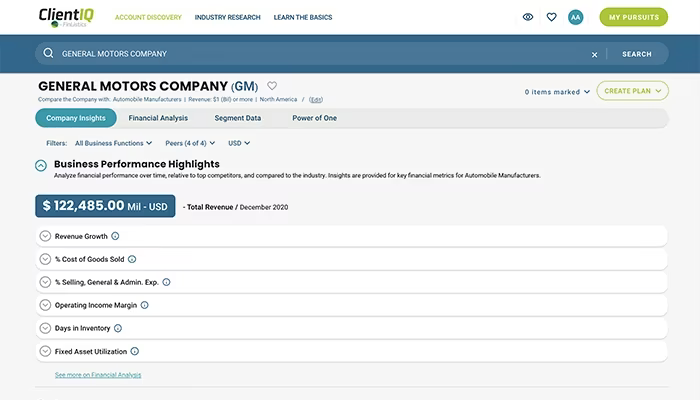Viewport: 700px width, 400px height.
Task: Open the AA user avatar menu
Action: [575, 17]
